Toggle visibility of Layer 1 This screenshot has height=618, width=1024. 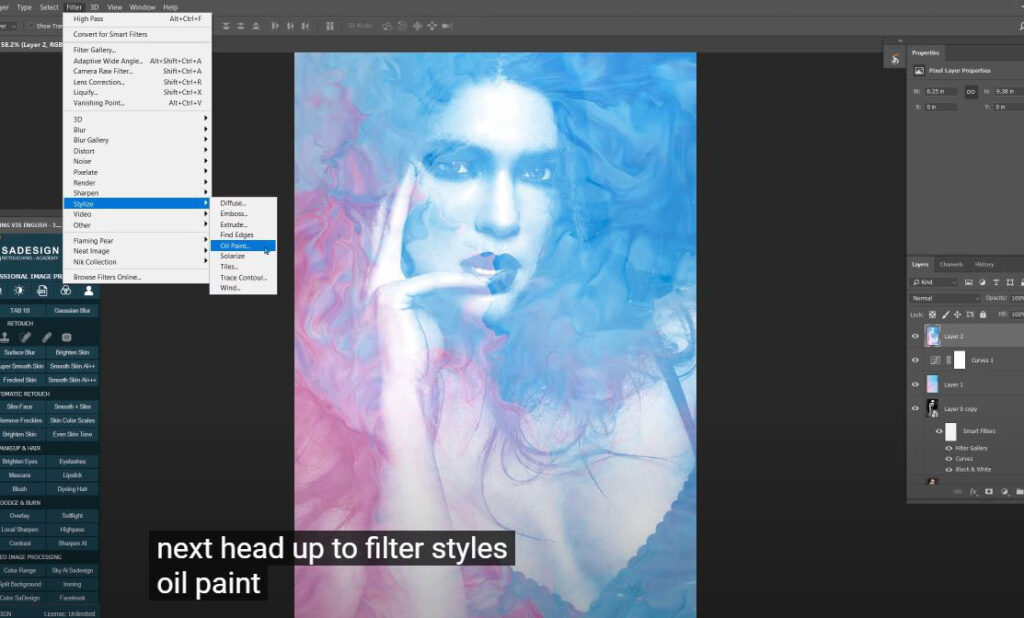[915, 383]
